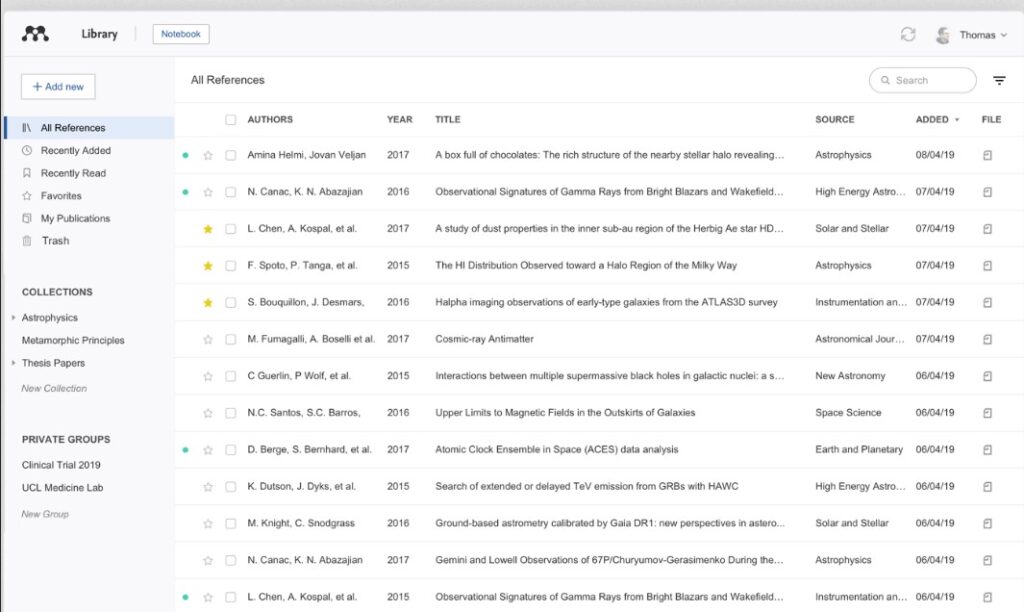Open the Favorites list

[x=61, y=196]
